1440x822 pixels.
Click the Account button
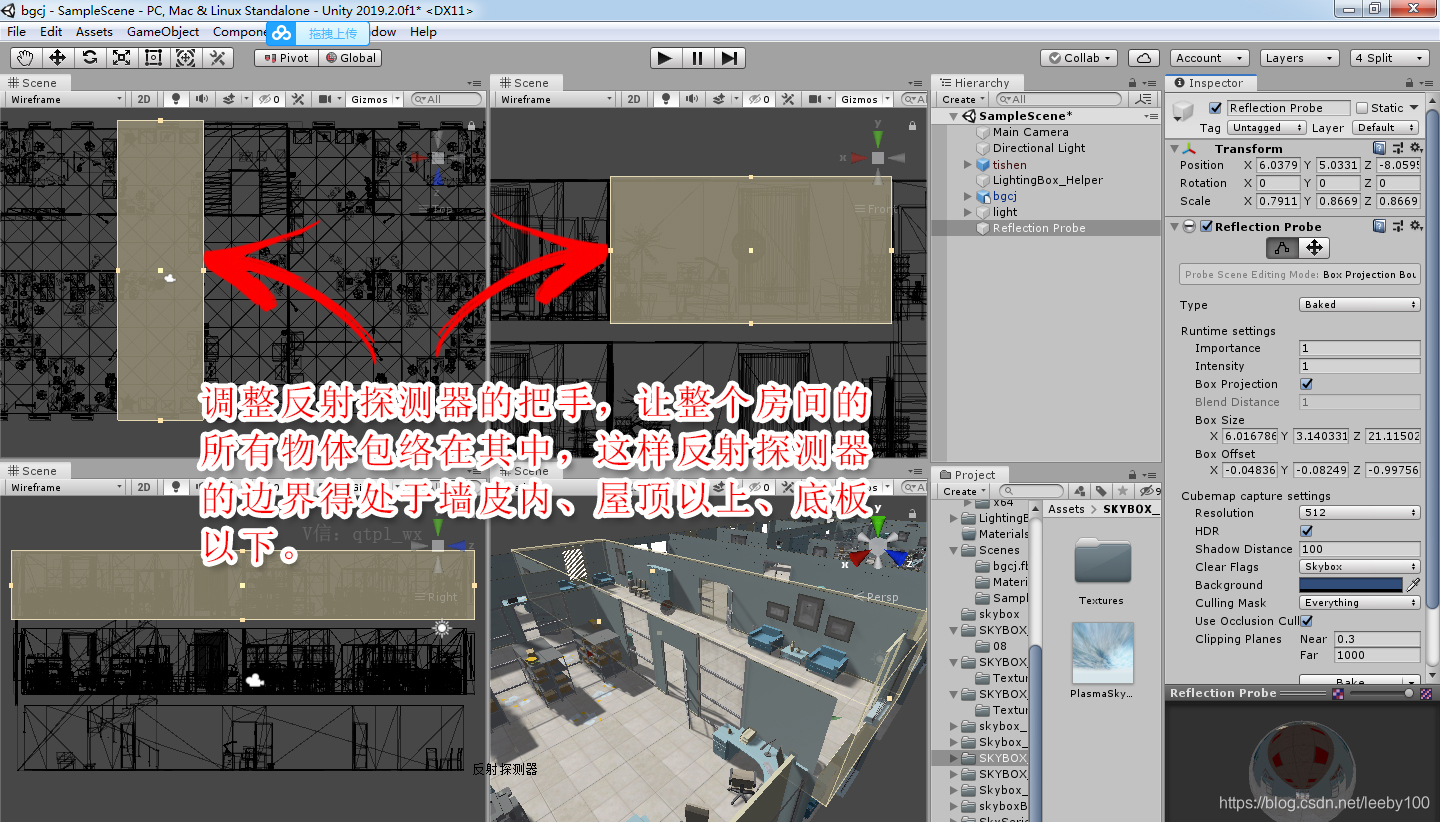point(1209,58)
